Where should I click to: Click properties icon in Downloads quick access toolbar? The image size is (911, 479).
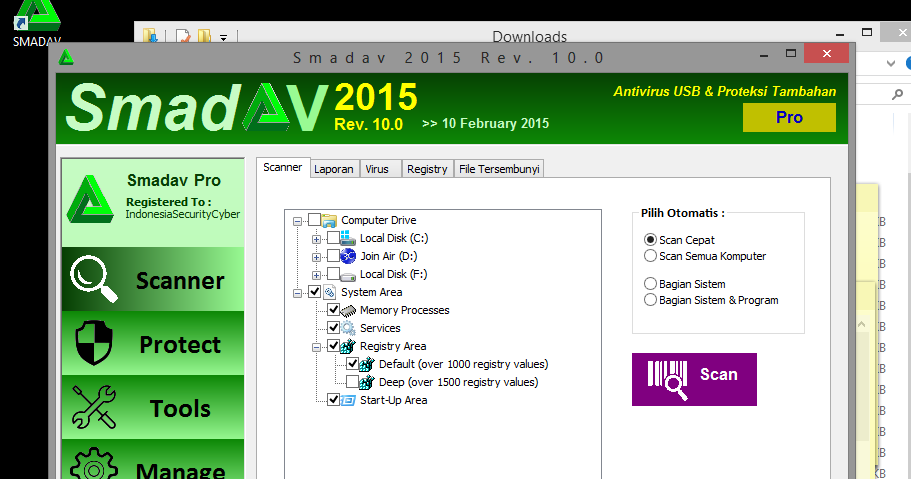[183, 36]
